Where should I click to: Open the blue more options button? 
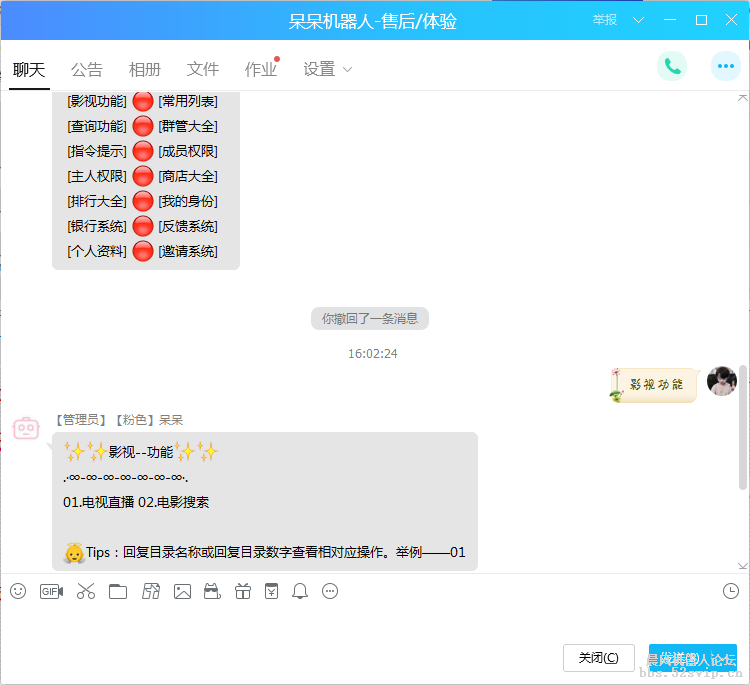(726, 66)
